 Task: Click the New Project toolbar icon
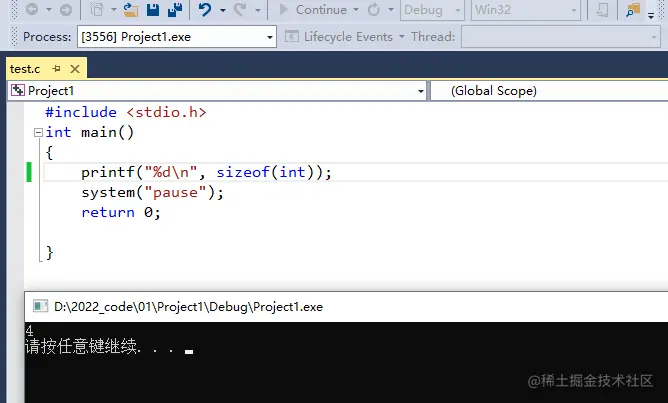tap(97, 9)
